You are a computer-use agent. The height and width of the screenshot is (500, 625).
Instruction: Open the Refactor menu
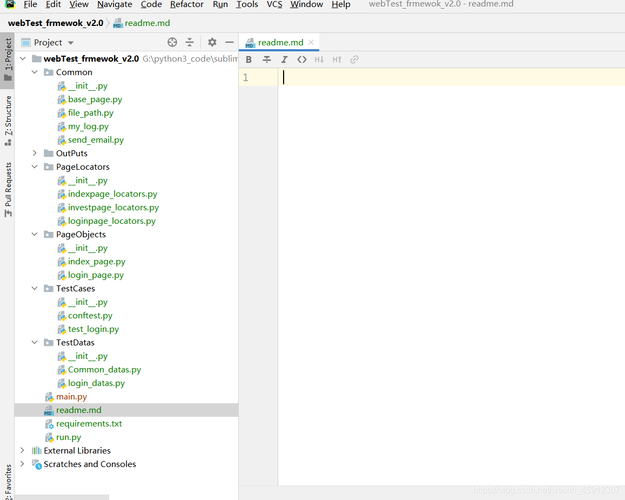click(186, 5)
